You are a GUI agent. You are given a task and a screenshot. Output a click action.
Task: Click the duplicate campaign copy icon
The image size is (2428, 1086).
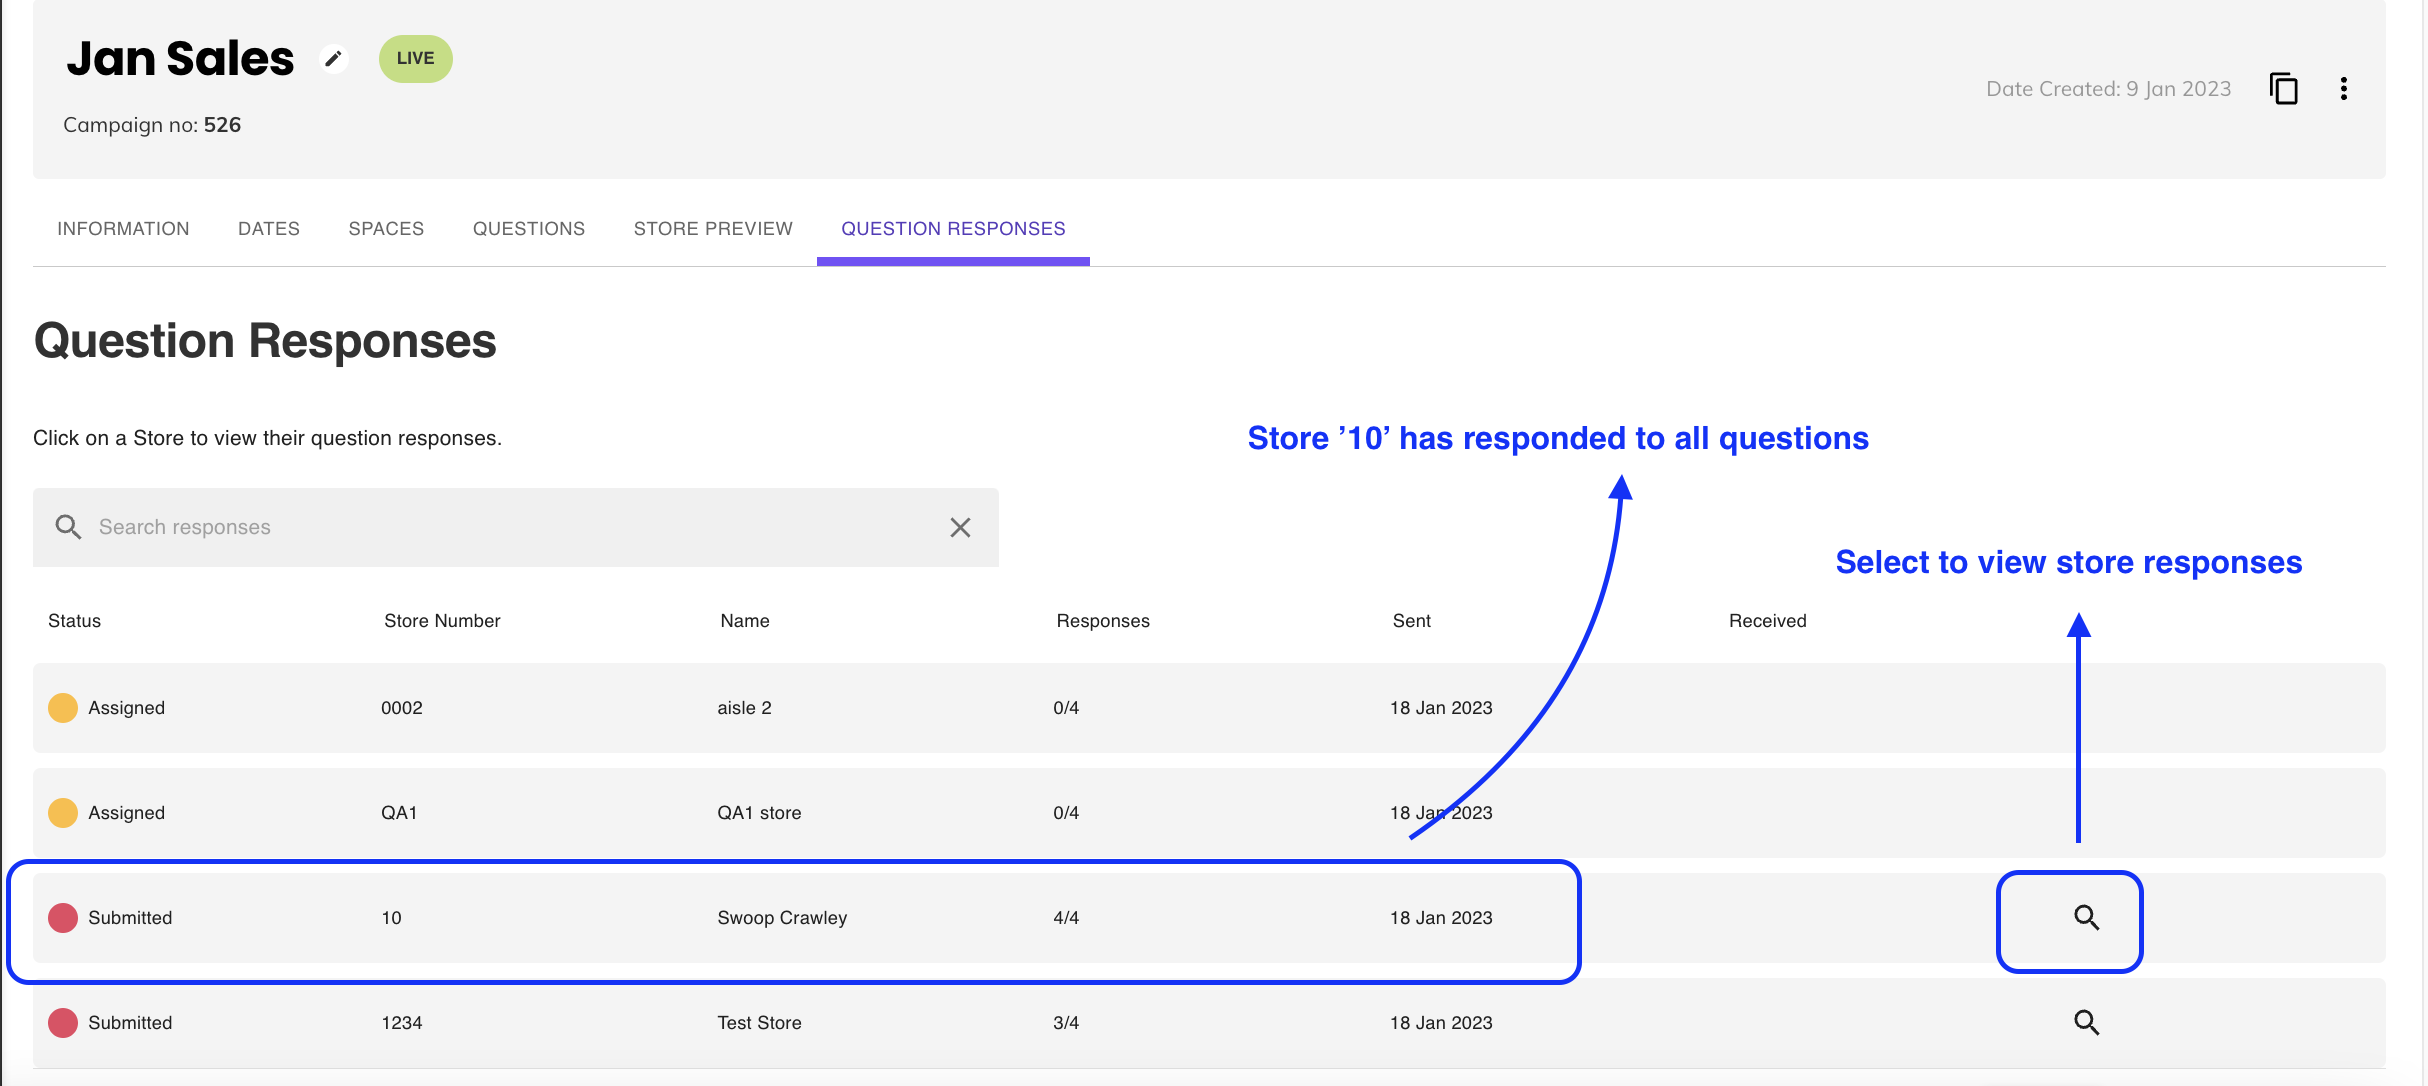point(2283,89)
